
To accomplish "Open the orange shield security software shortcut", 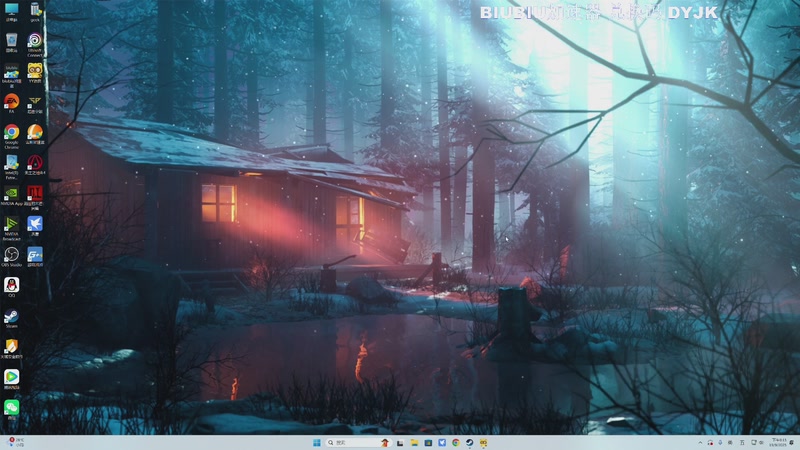I will [x=11, y=349].
